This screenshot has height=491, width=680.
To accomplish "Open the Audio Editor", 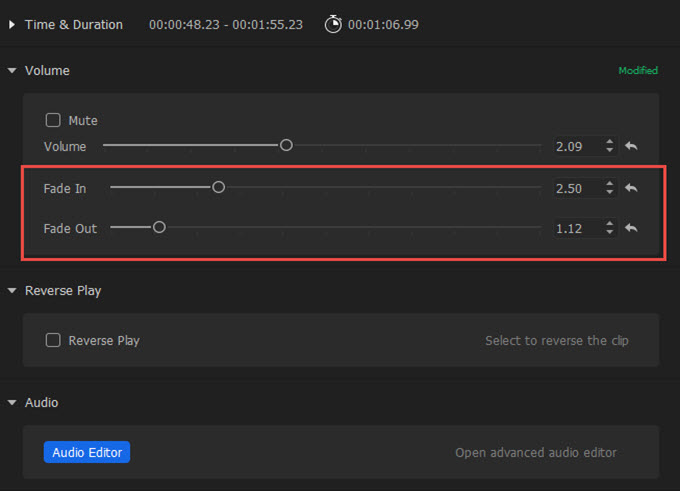I will 87,452.
